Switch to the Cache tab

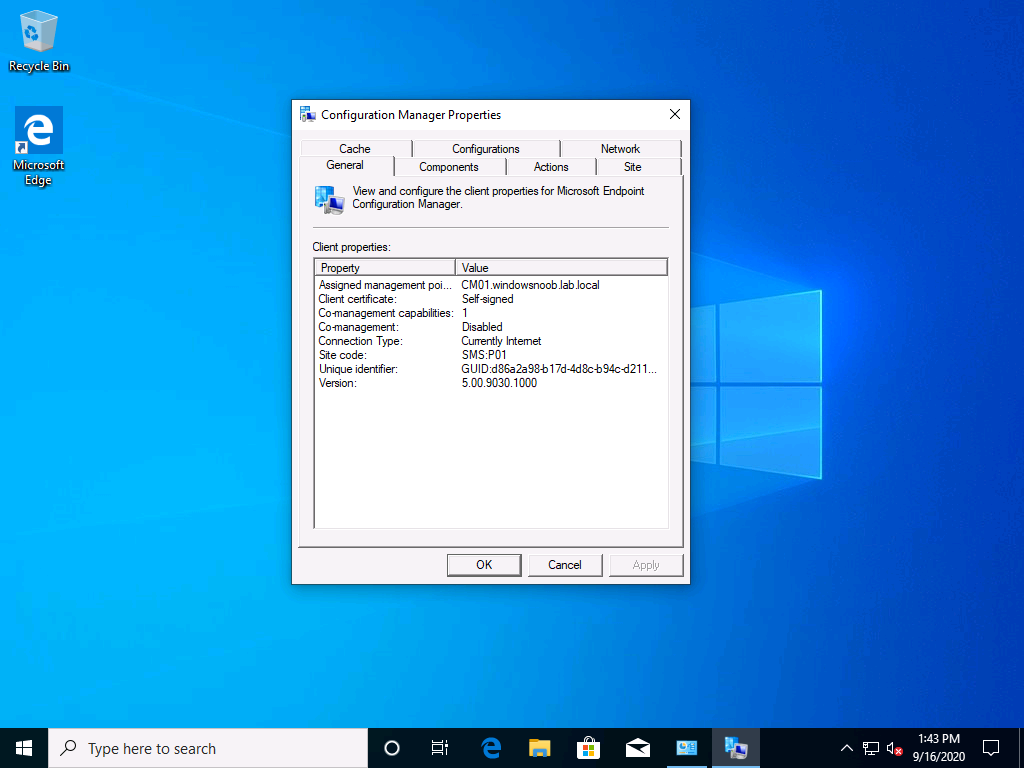coord(355,149)
